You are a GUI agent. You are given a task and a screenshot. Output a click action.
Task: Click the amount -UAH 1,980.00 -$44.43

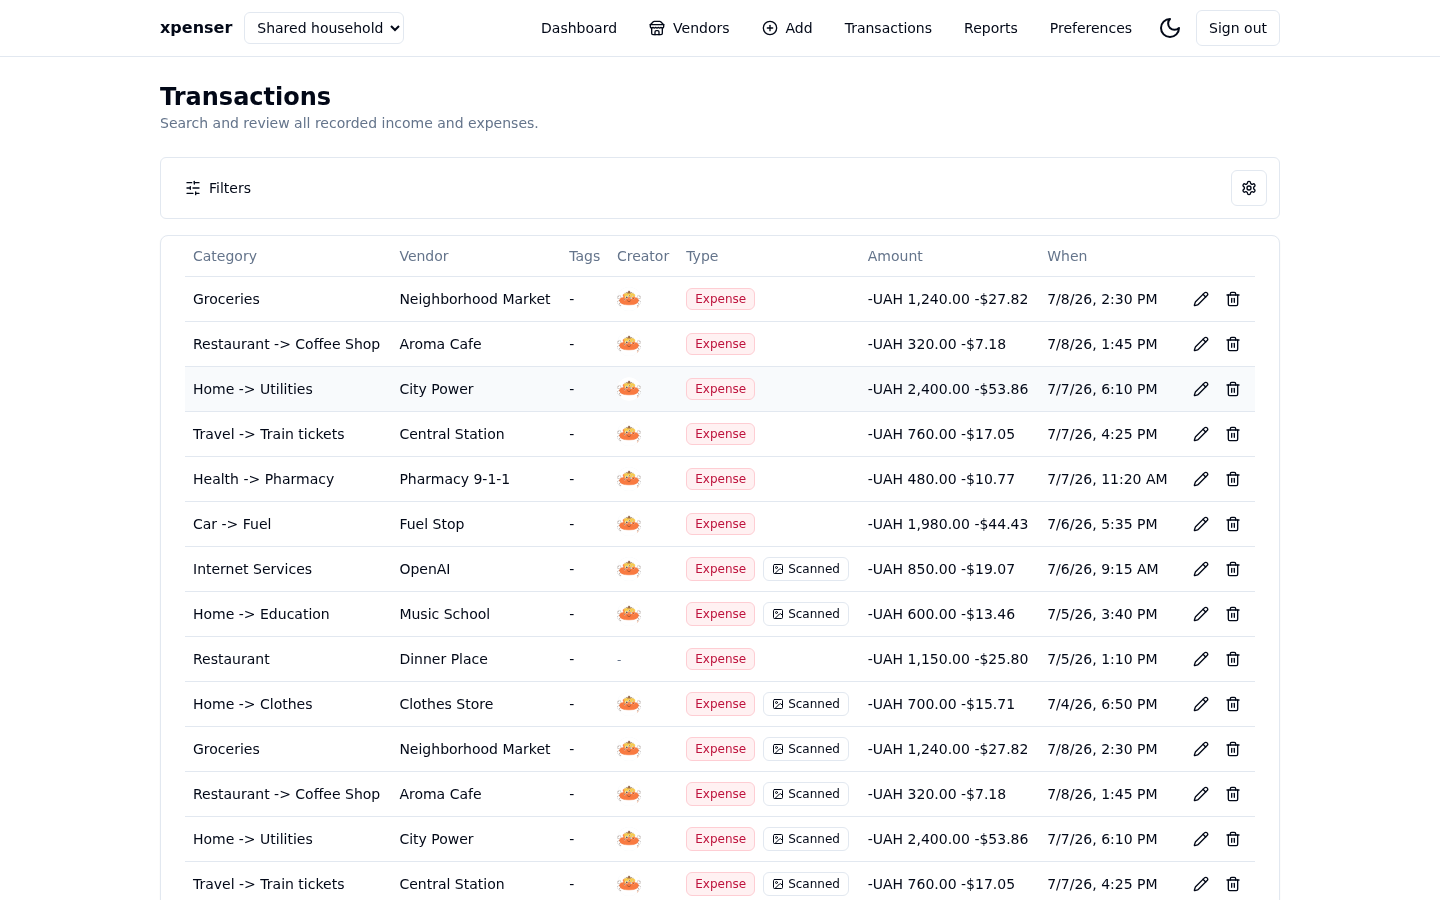(x=948, y=524)
